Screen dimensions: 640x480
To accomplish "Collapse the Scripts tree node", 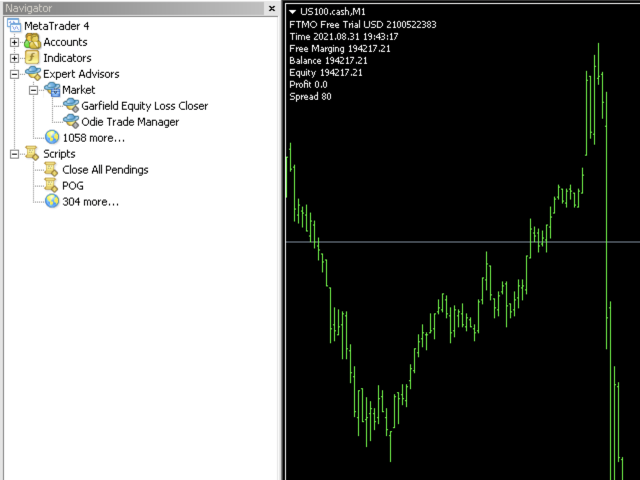I will (14, 154).
